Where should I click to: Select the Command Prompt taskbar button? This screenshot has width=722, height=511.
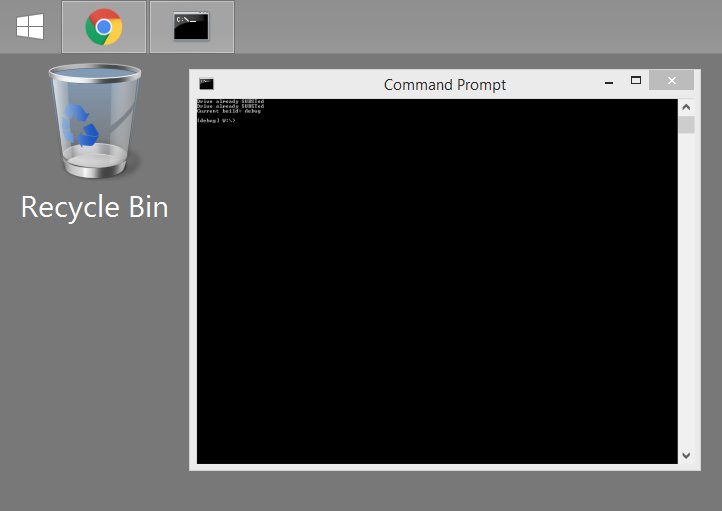tap(192, 27)
